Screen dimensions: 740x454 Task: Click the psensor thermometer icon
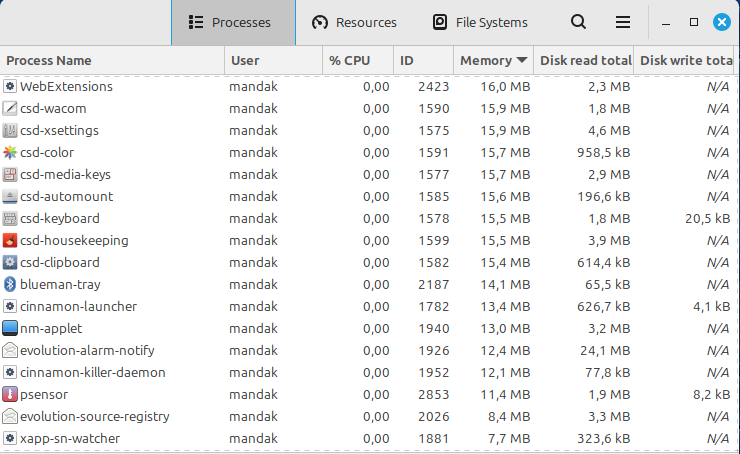(10, 395)
